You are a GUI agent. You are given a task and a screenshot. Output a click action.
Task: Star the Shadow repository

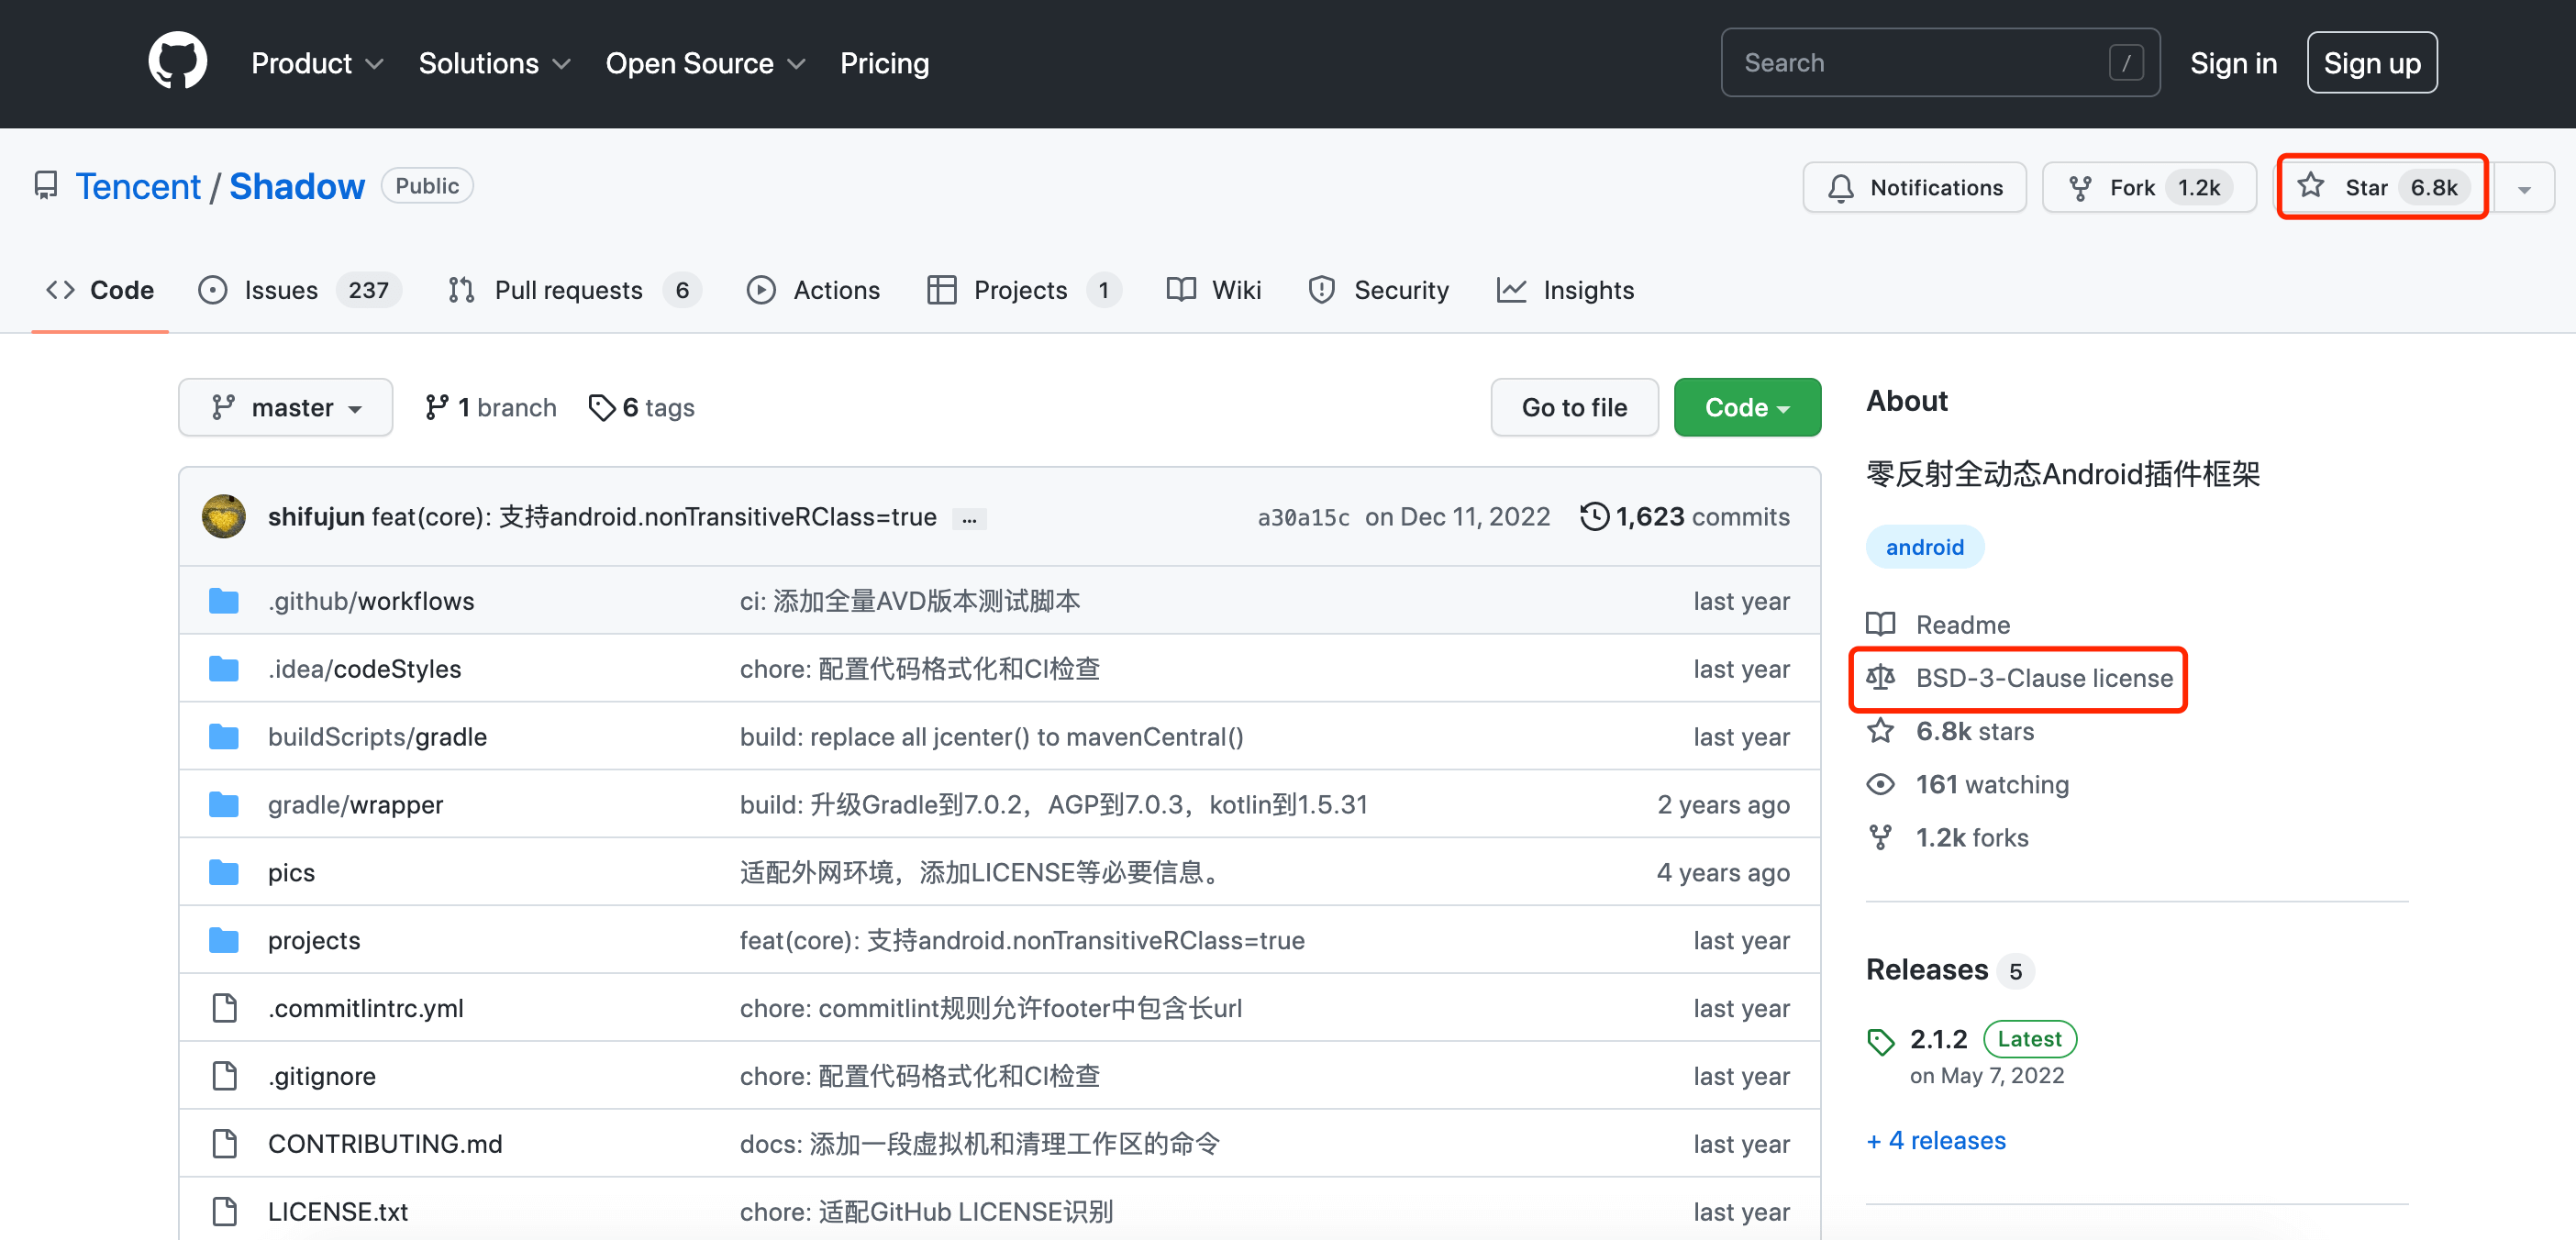point(2382,187)
